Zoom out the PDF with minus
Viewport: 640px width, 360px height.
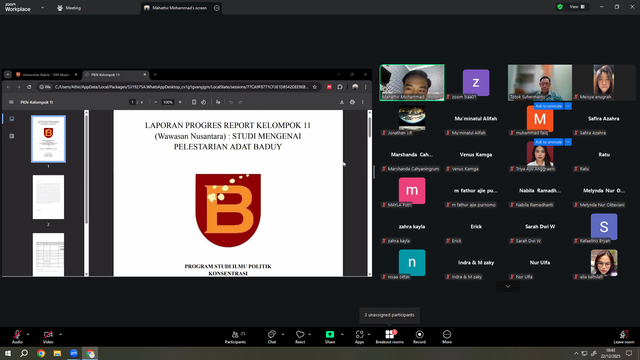[156, 102]
